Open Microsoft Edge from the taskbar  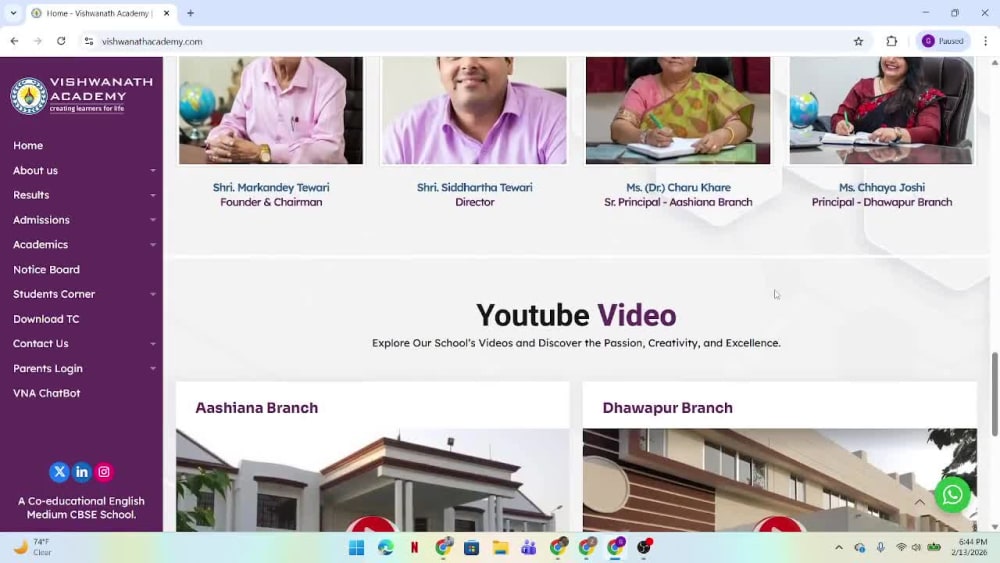tap(385, 547)
